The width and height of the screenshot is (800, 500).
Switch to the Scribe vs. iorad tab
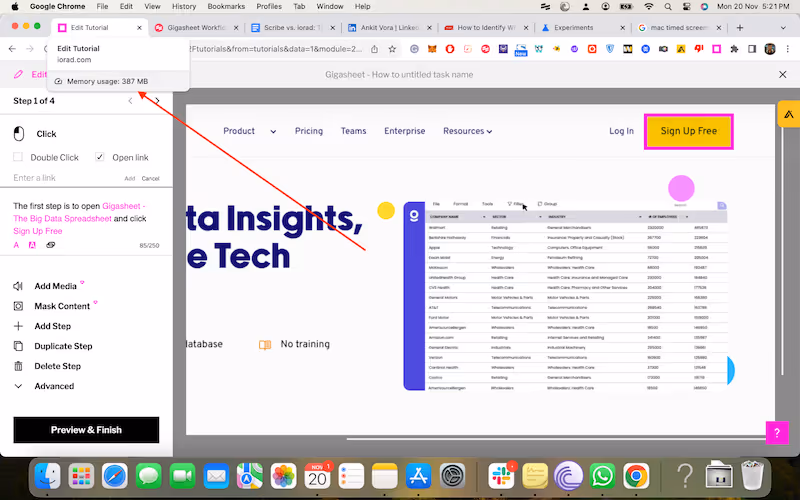pyautogui.click(x=292, y=28)
